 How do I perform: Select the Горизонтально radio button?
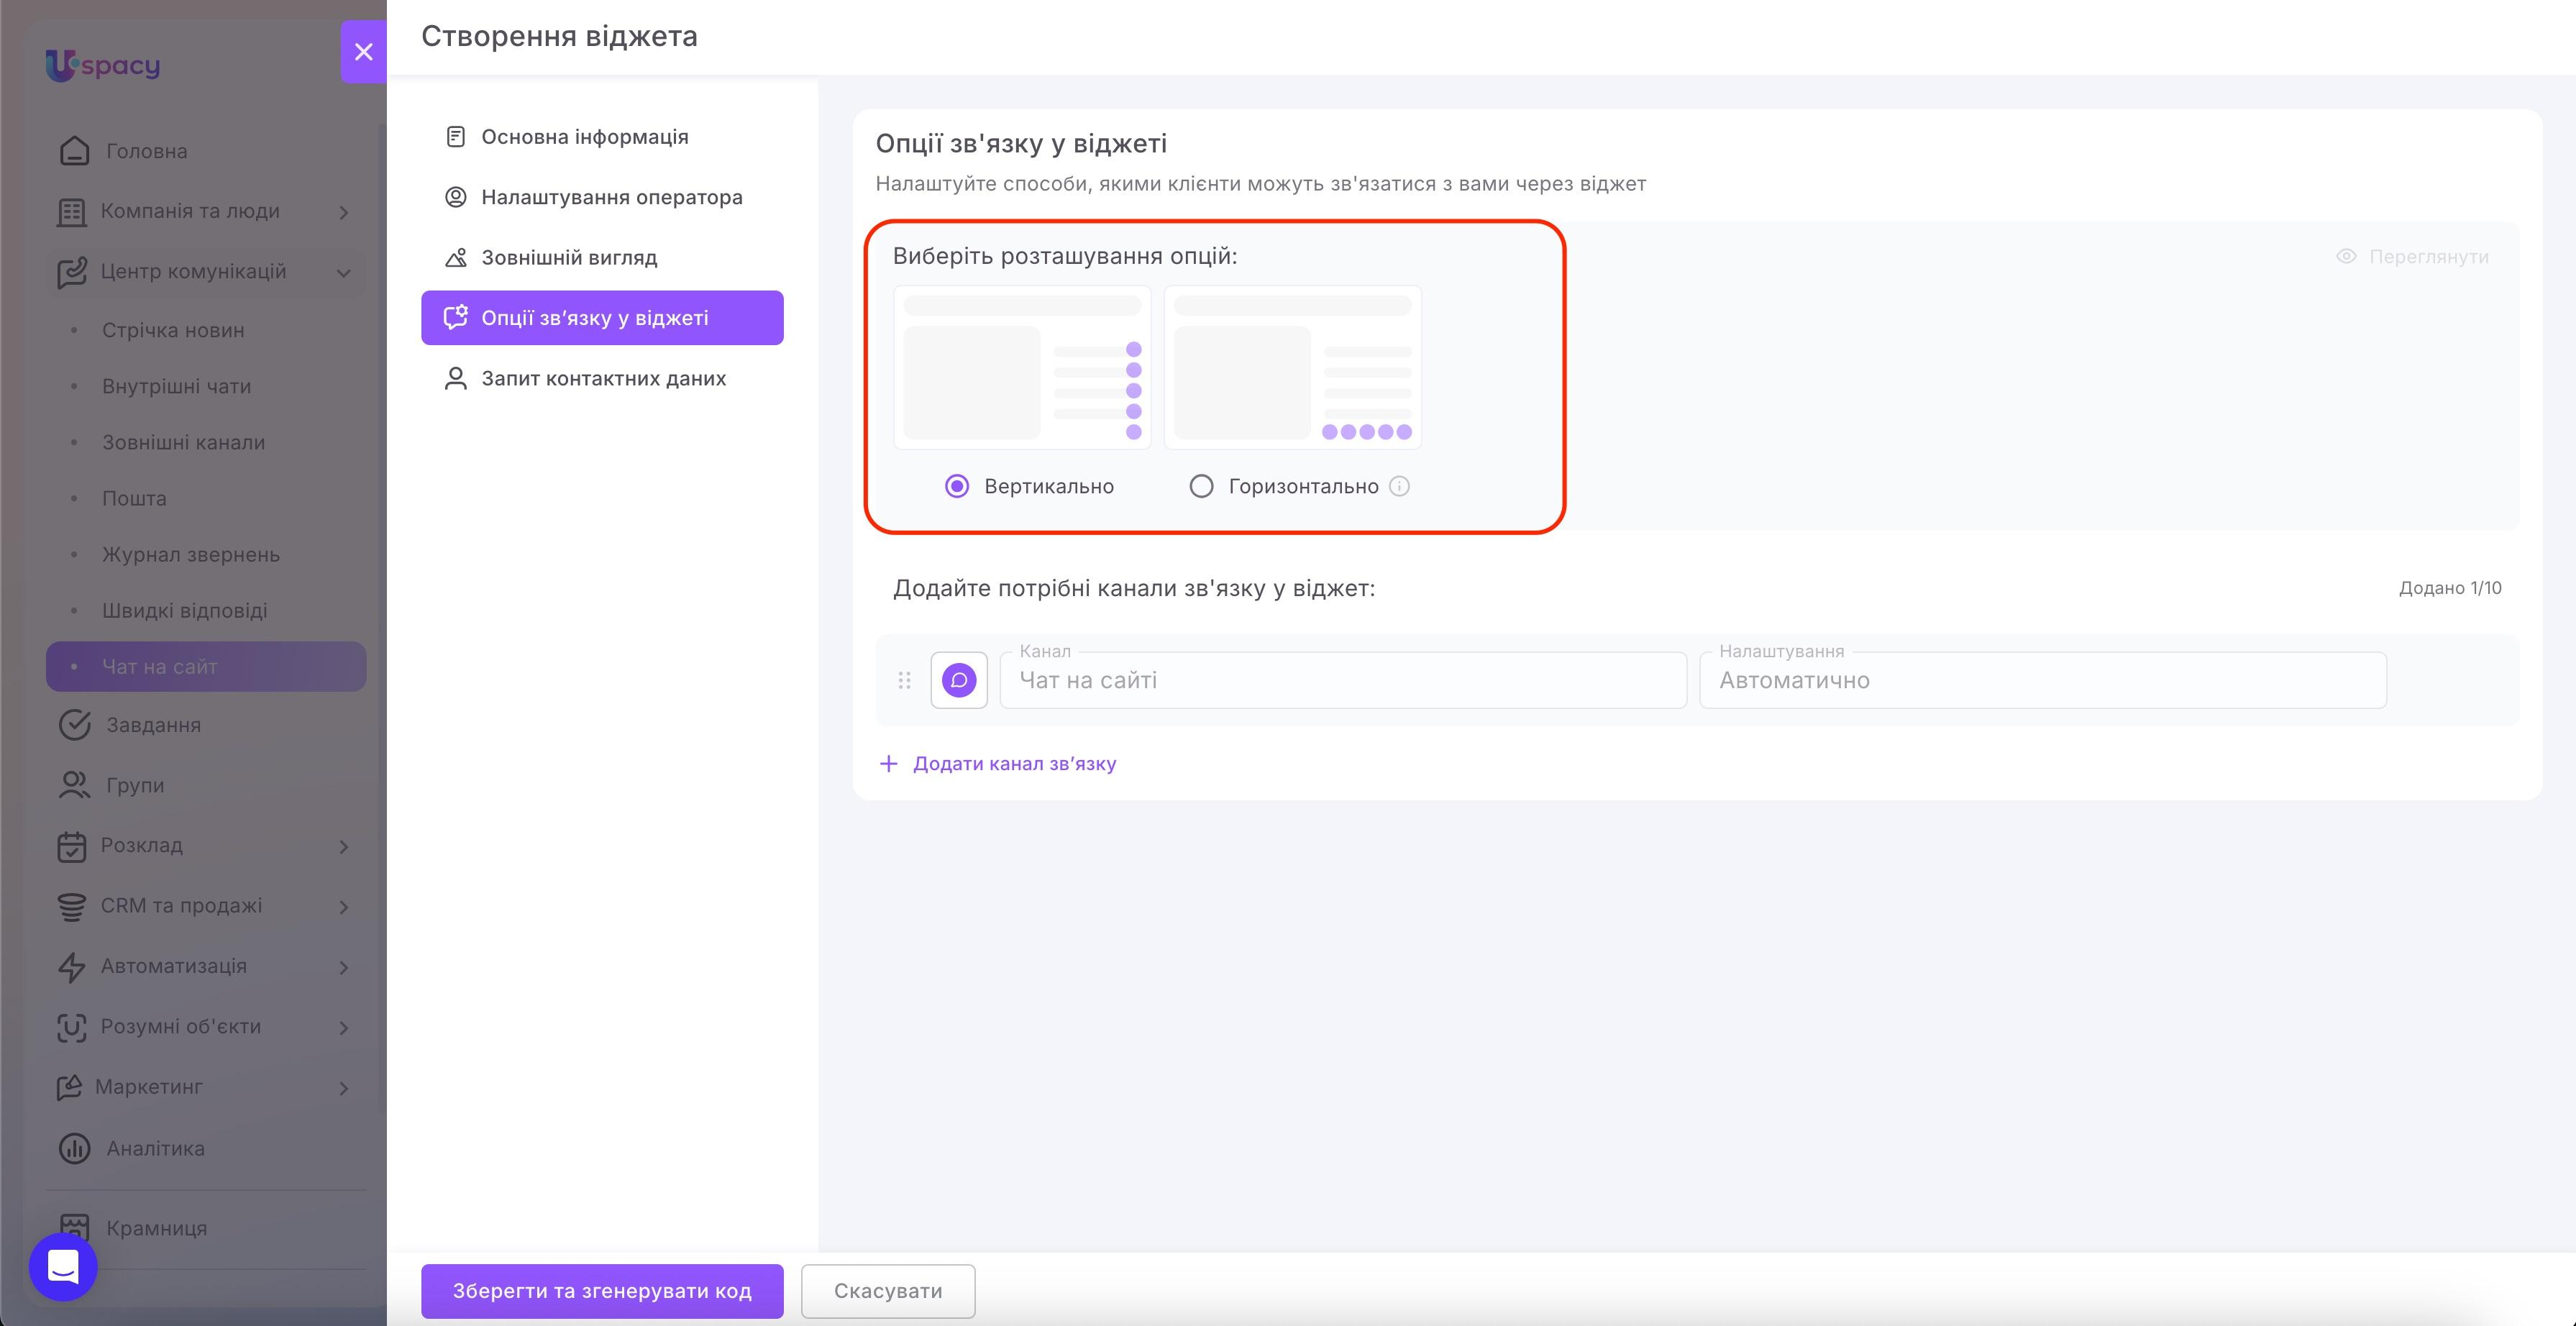[1201, 486]
